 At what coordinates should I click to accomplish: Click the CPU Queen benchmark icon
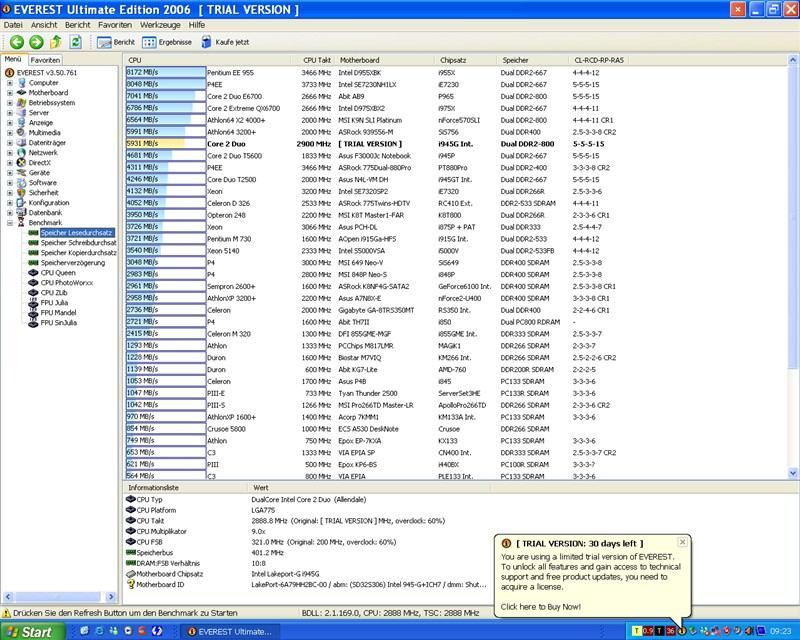33,273
